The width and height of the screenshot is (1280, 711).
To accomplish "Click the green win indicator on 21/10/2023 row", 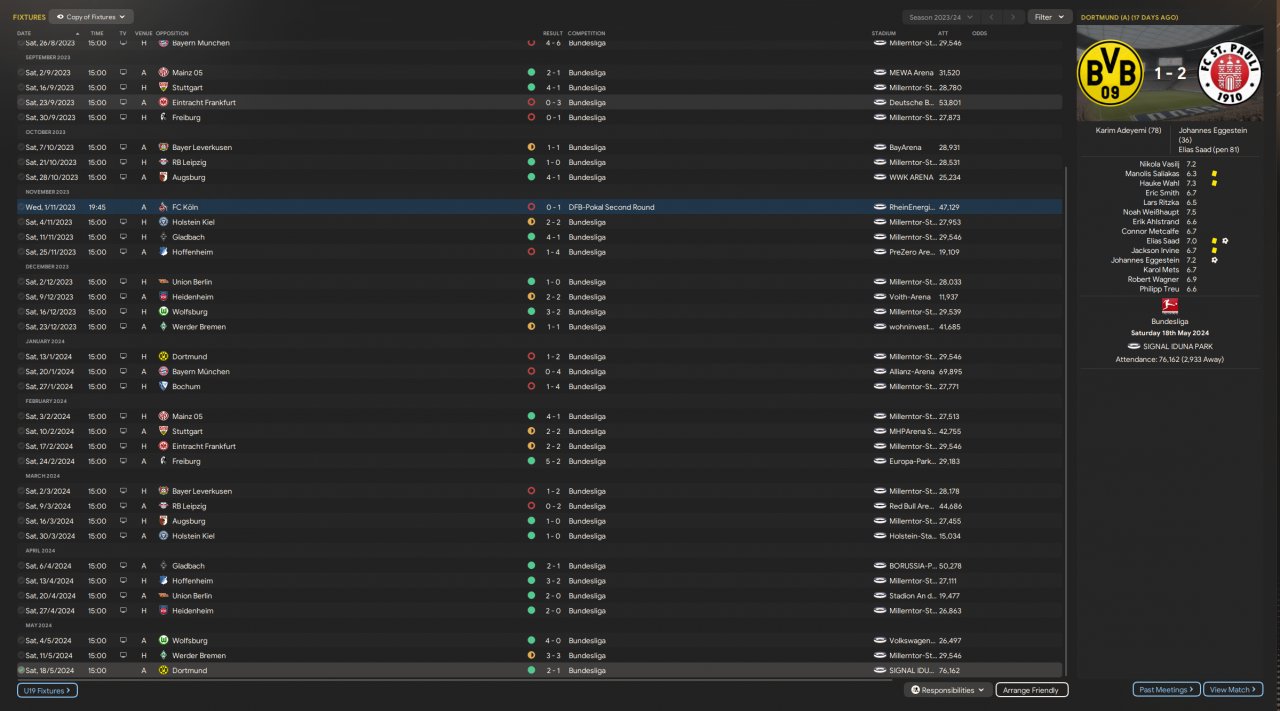I will coord(531,162).
